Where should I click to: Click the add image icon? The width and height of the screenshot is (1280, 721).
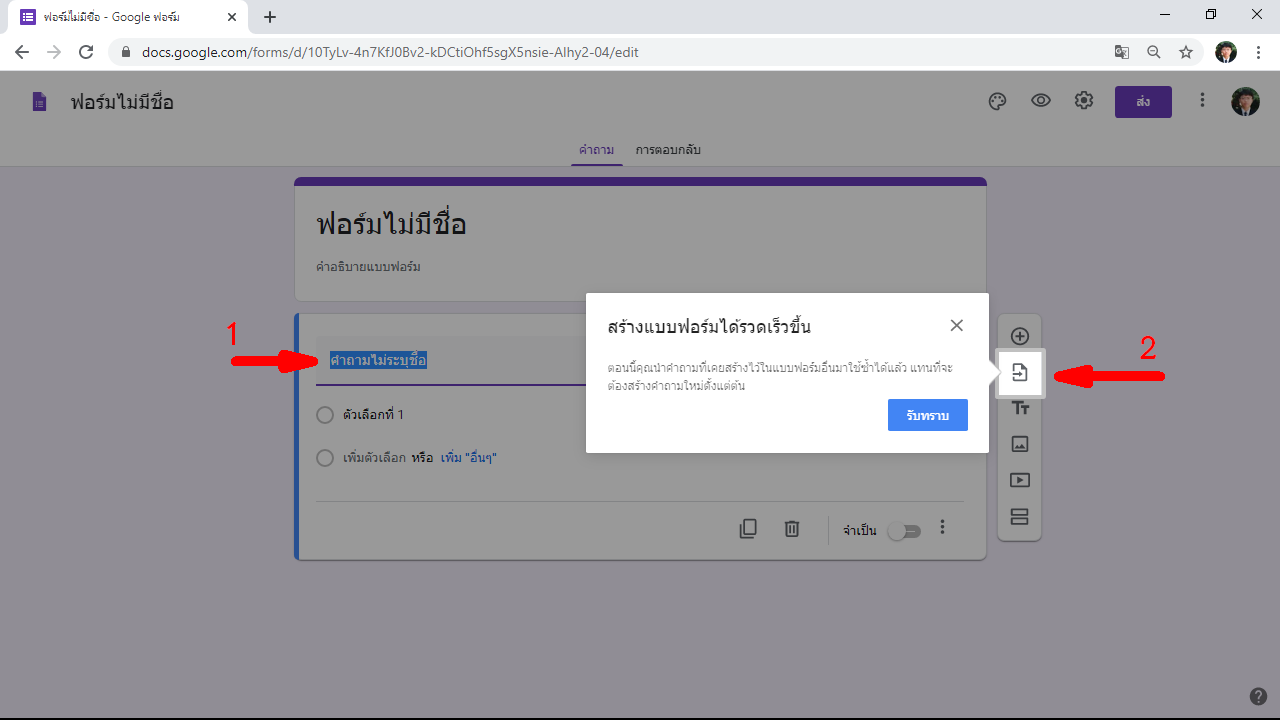point(1020,444)
